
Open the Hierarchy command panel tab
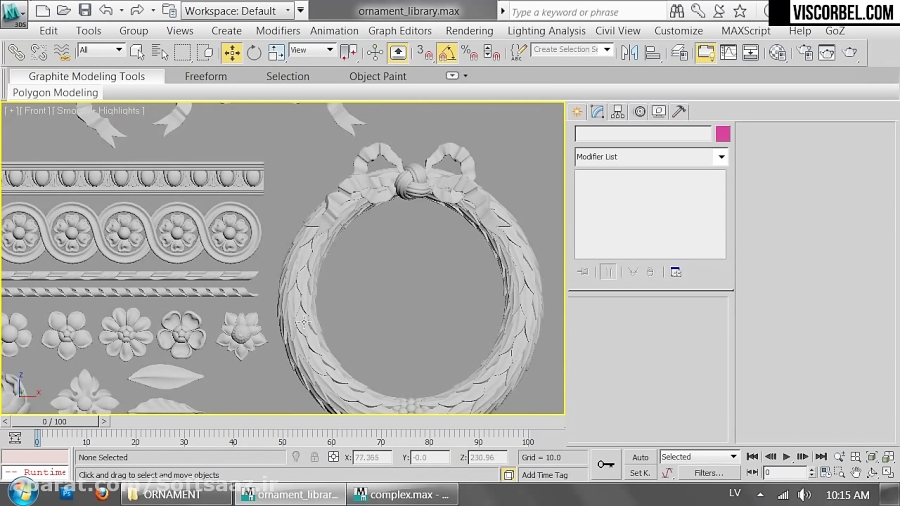pyautogui.click(x=618, y=112)
